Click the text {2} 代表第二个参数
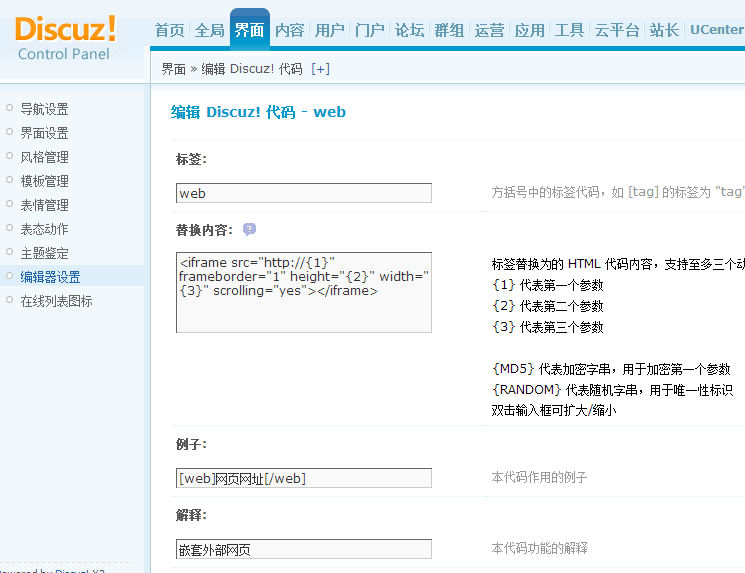Viewport: 745px width, 573px height. 547,306
